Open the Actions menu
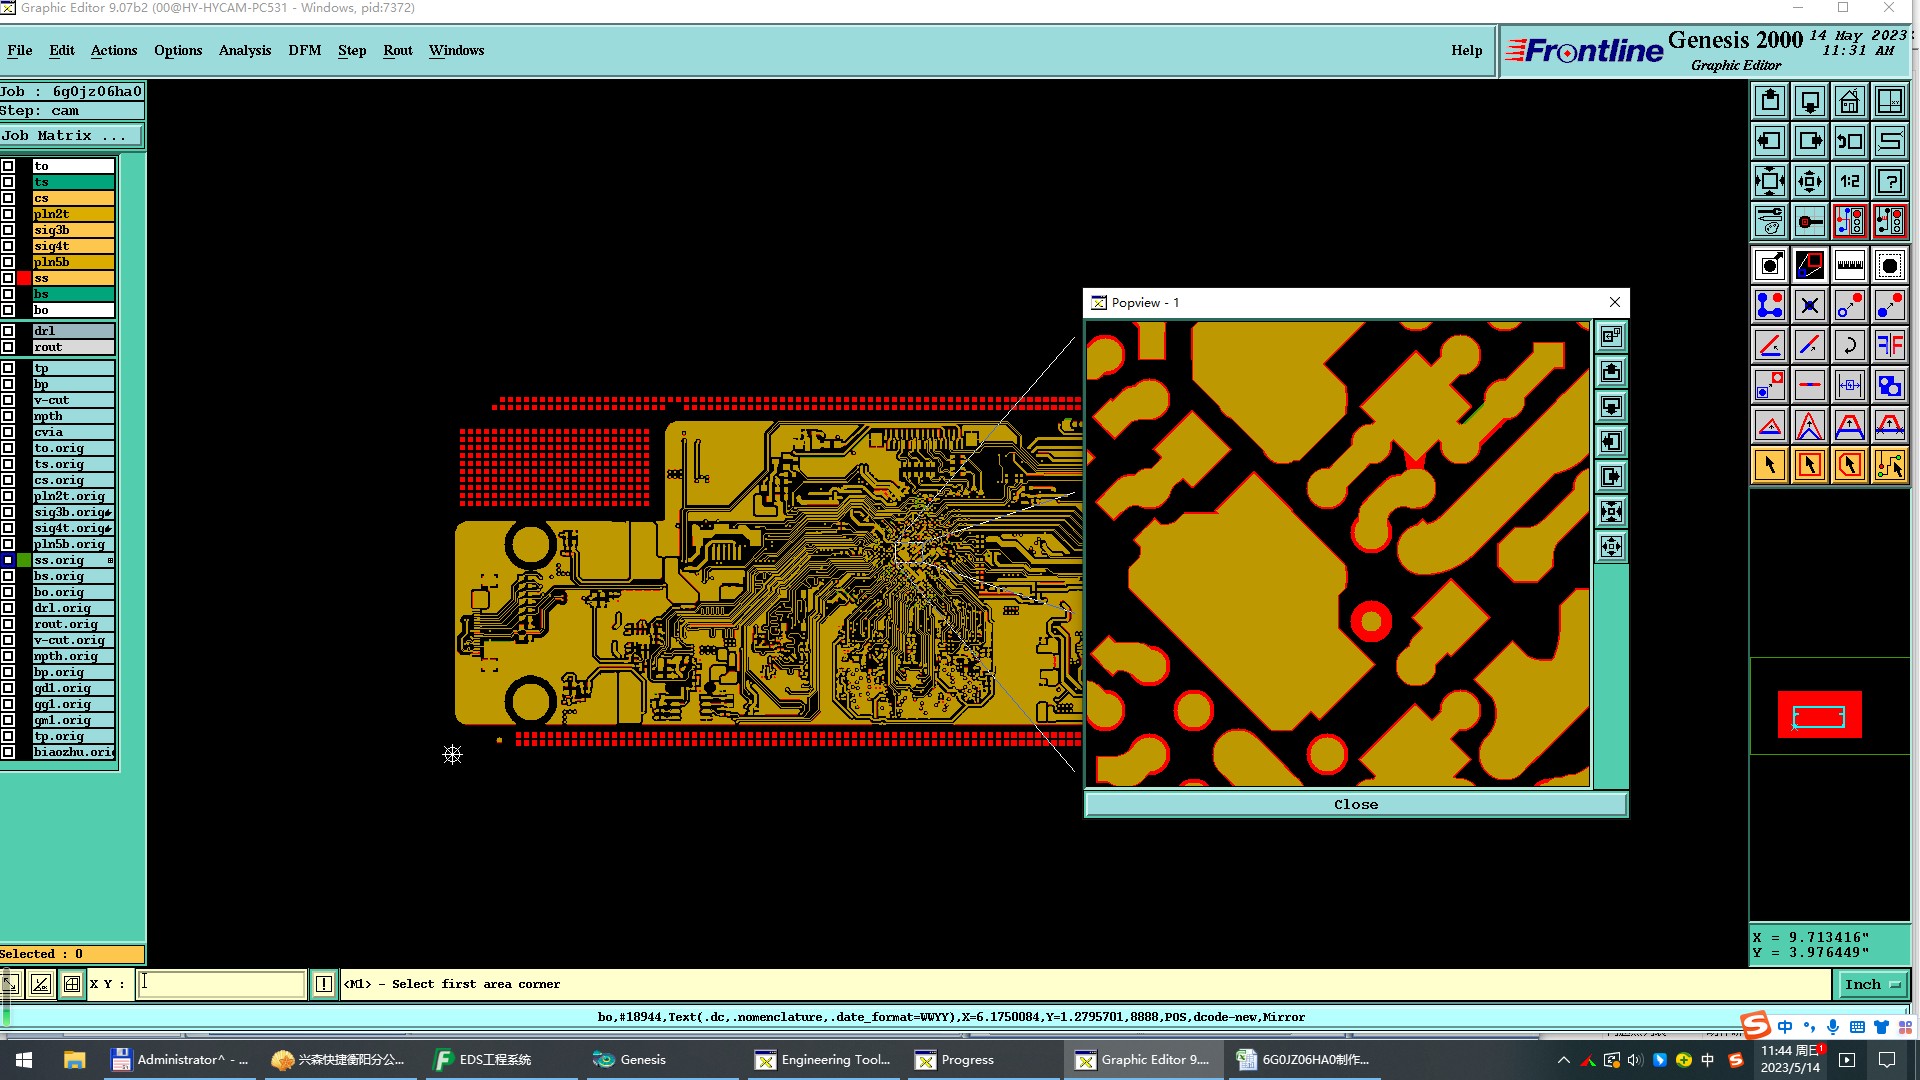The image size is (1920, 1080). [x=114, y=50]
